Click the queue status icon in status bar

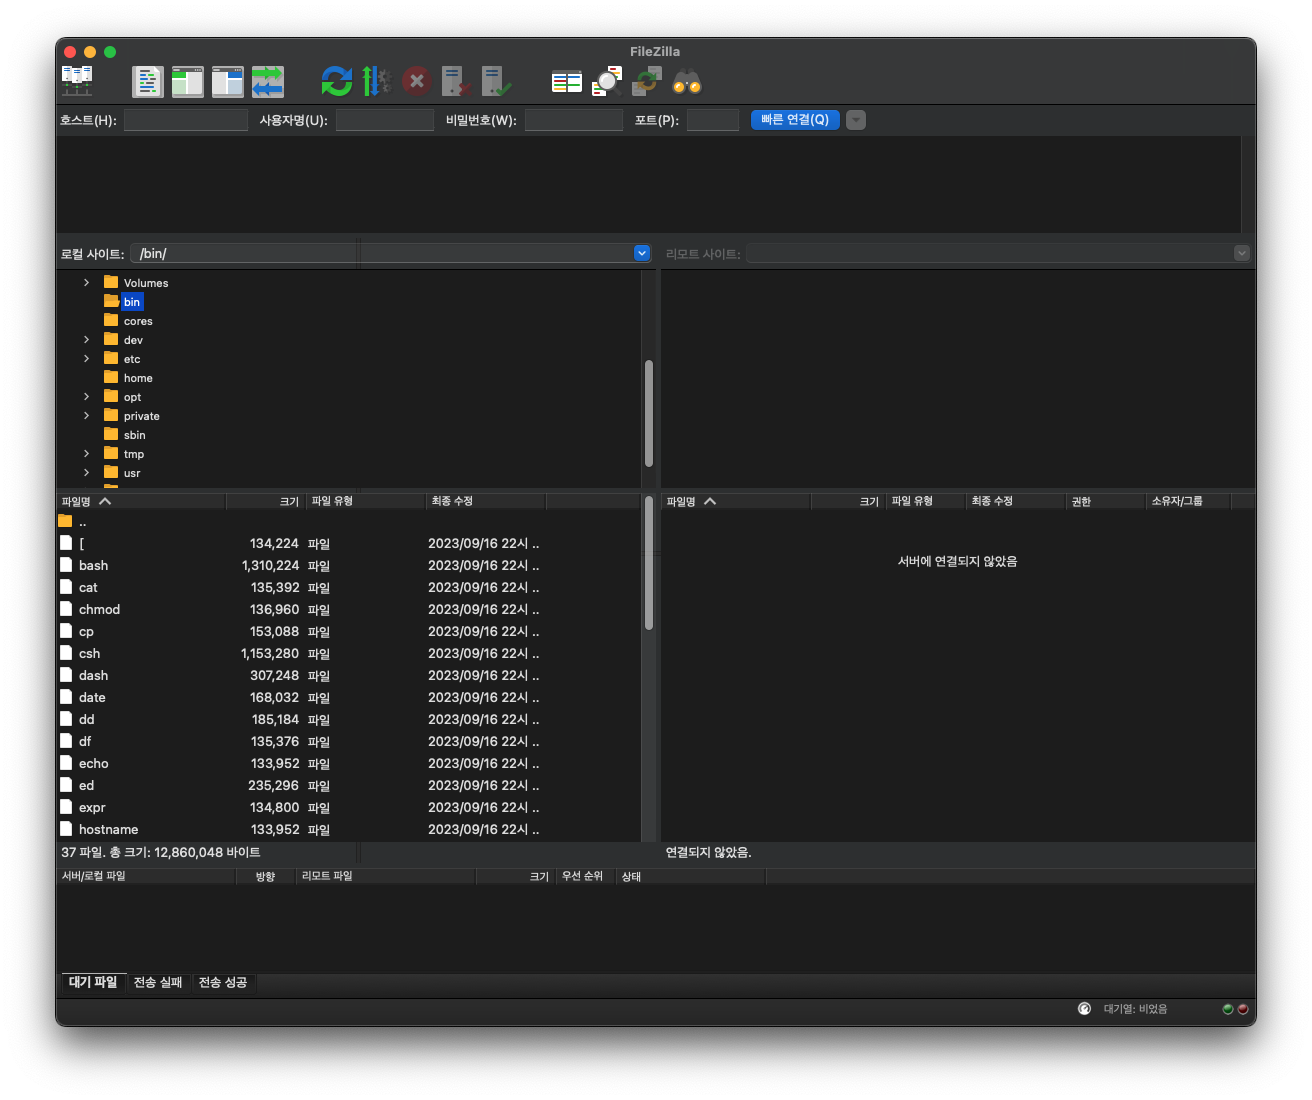[1084, 1009]
